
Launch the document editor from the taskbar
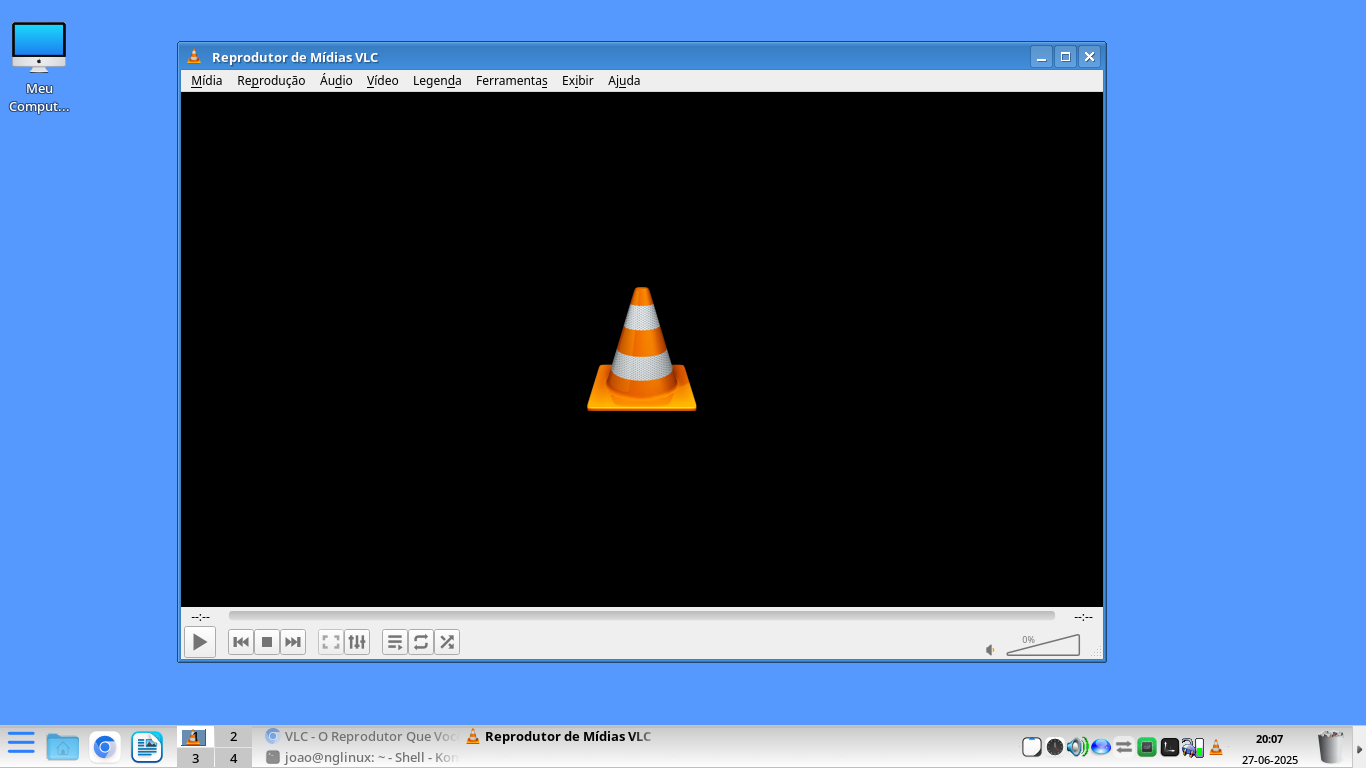point(147,746)
